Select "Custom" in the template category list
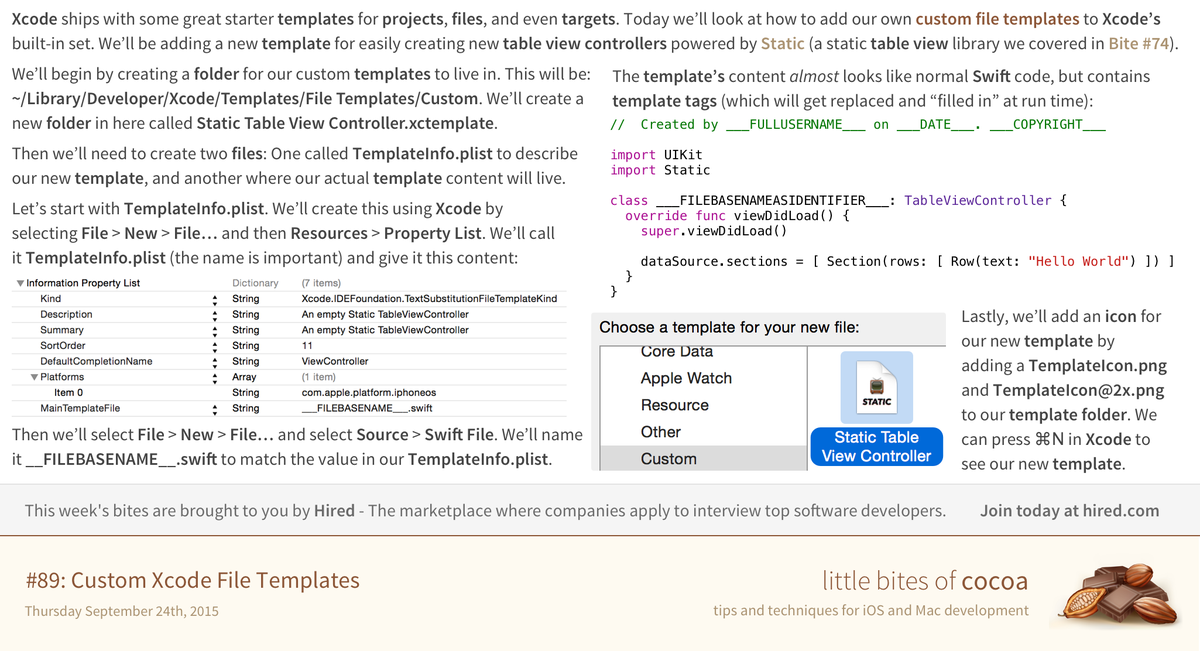The height and width of the screenshot is (651, 1200). [x=669, y=459]
